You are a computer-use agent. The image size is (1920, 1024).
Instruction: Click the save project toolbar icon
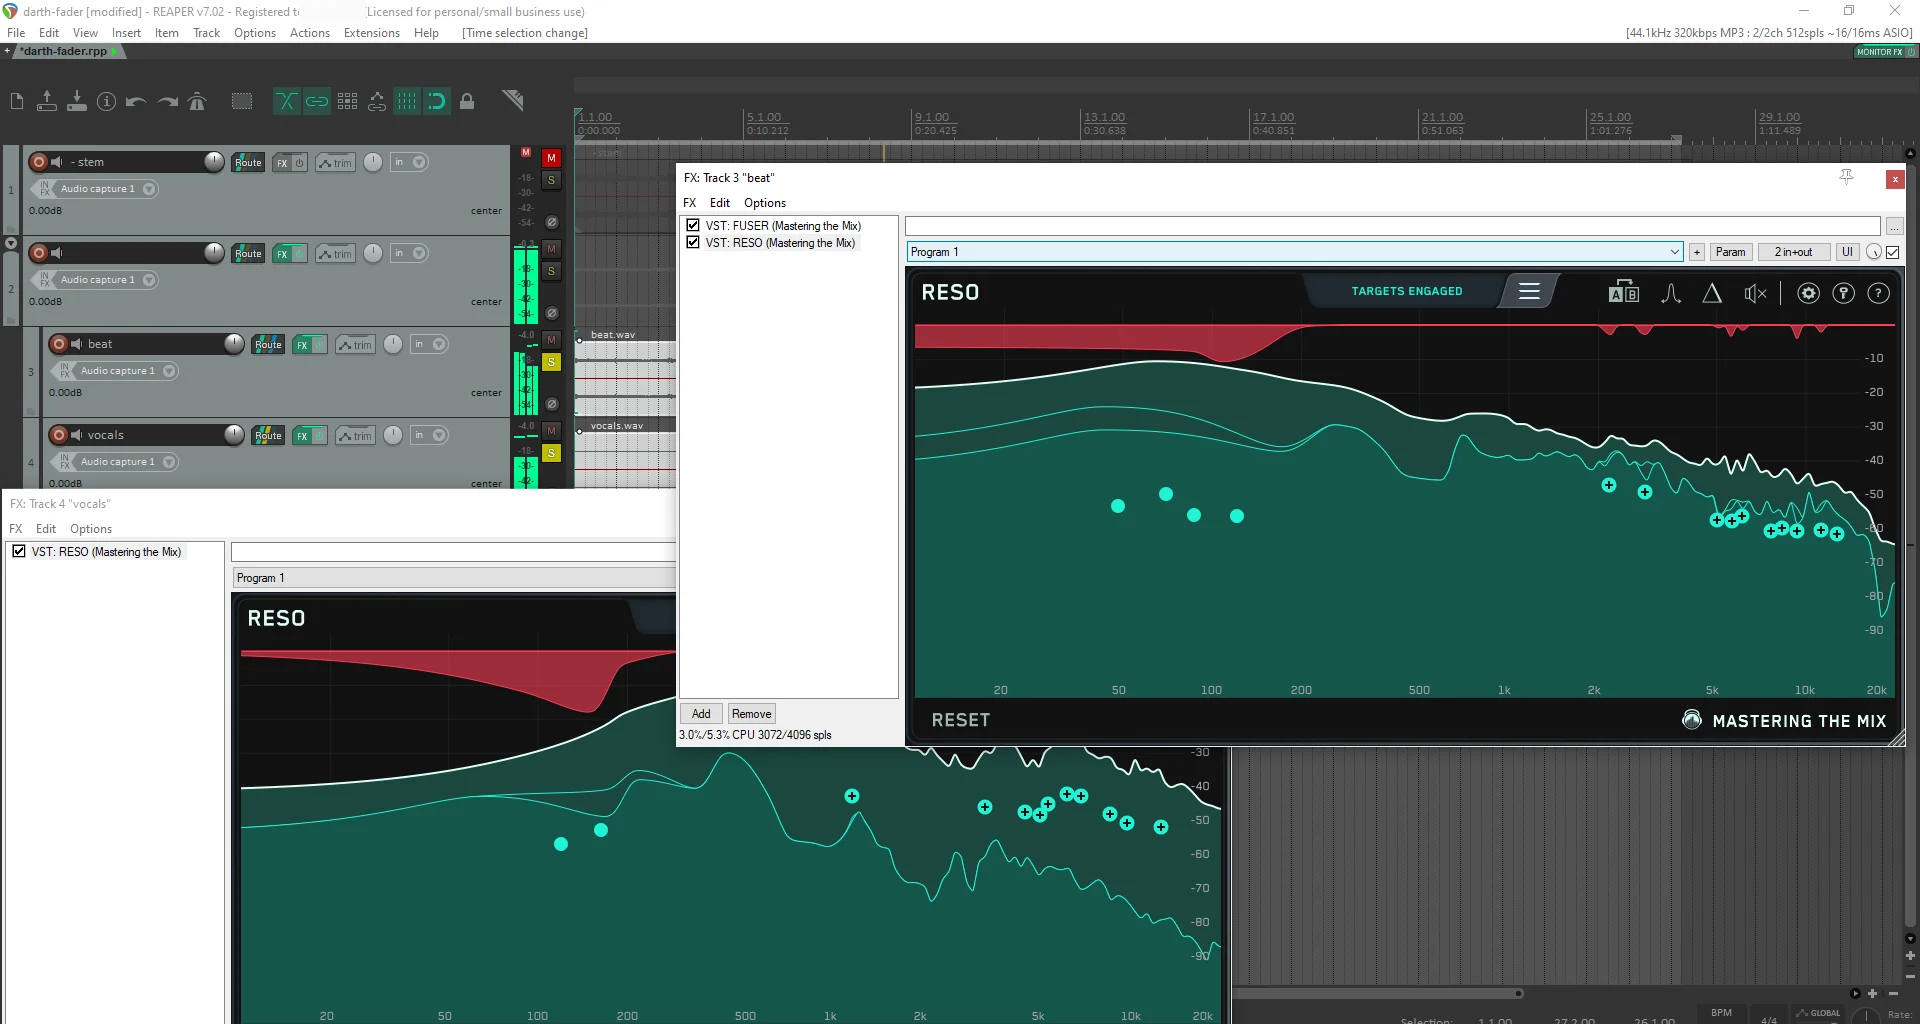point(76,101)
